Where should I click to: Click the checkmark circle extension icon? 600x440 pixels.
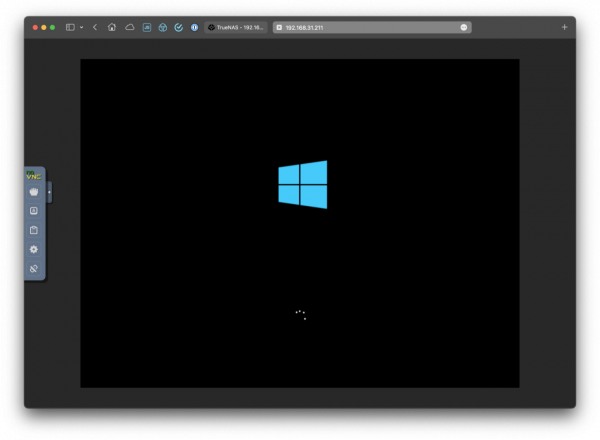[178, 27]
